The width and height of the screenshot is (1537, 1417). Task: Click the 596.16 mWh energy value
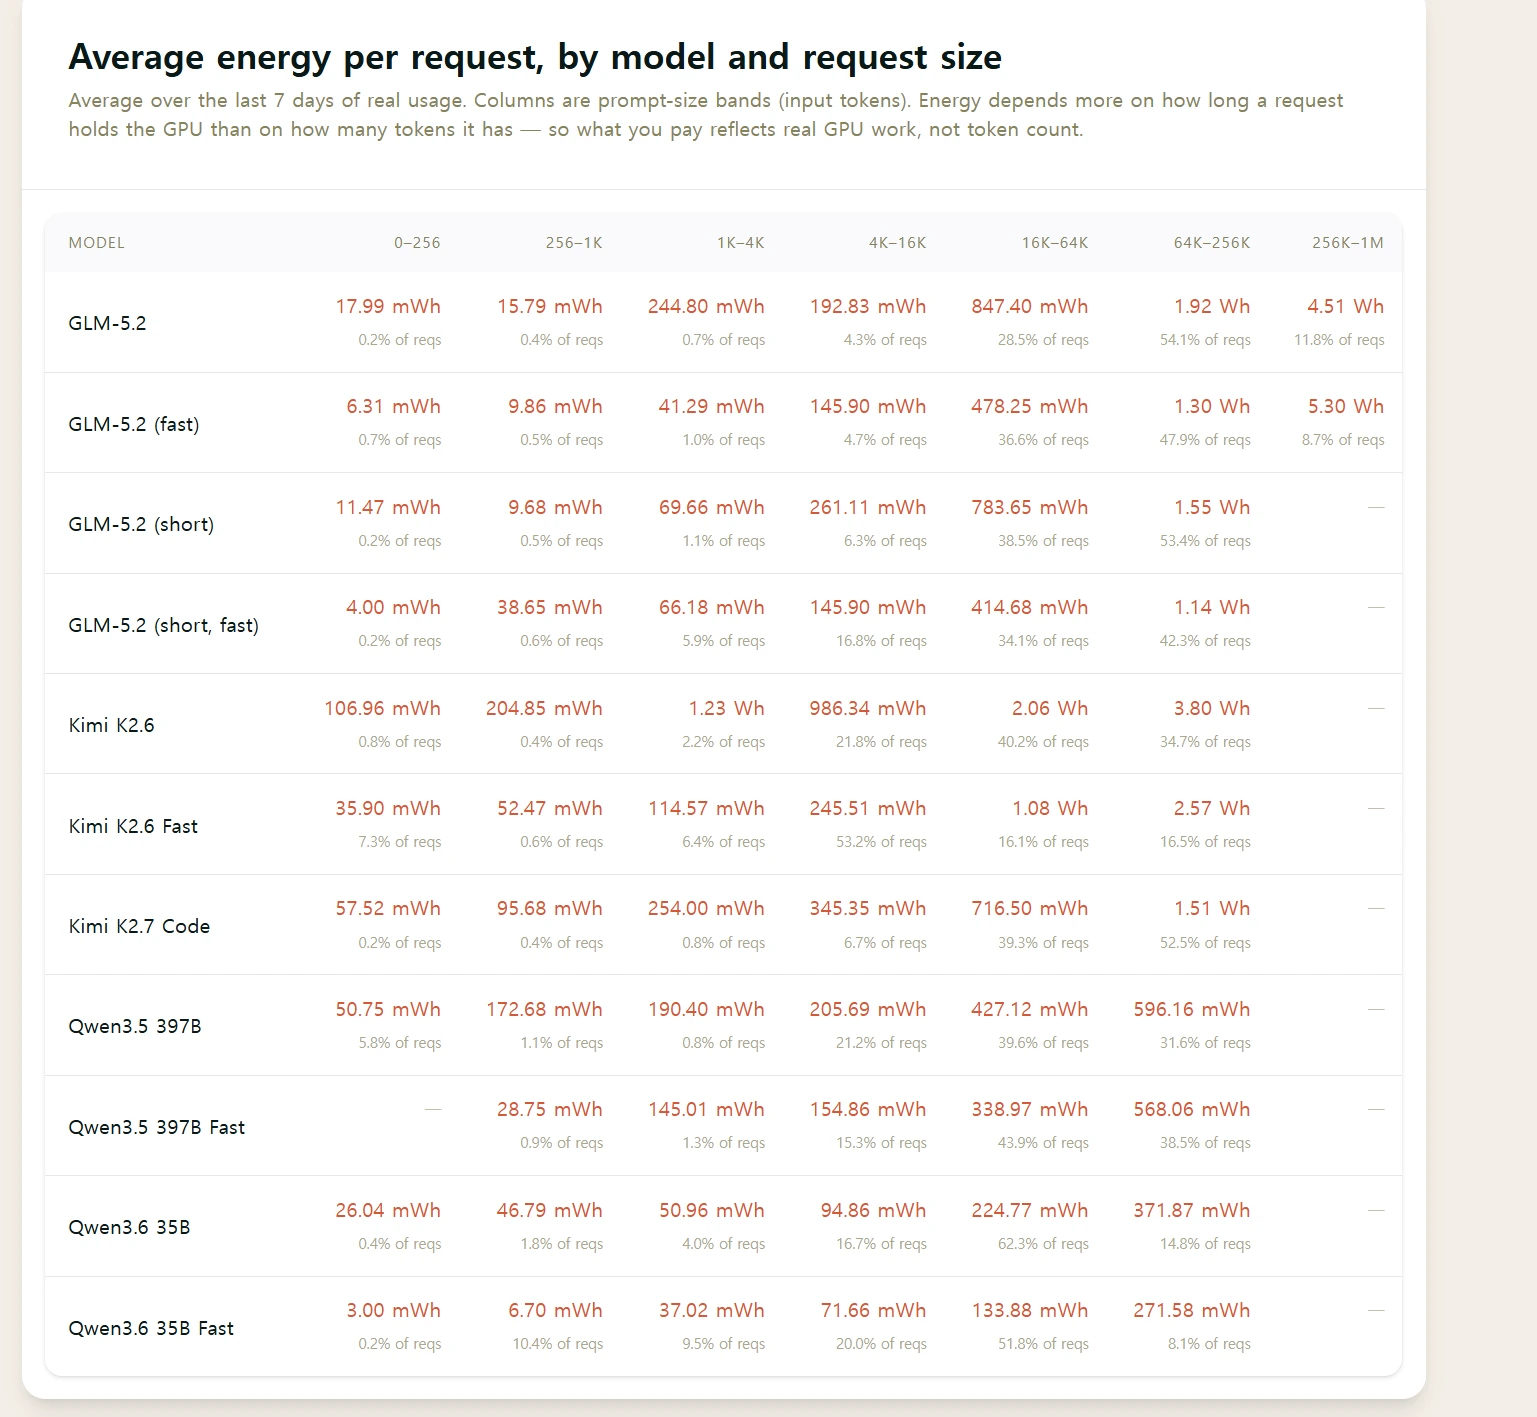pos(1192,1009)
